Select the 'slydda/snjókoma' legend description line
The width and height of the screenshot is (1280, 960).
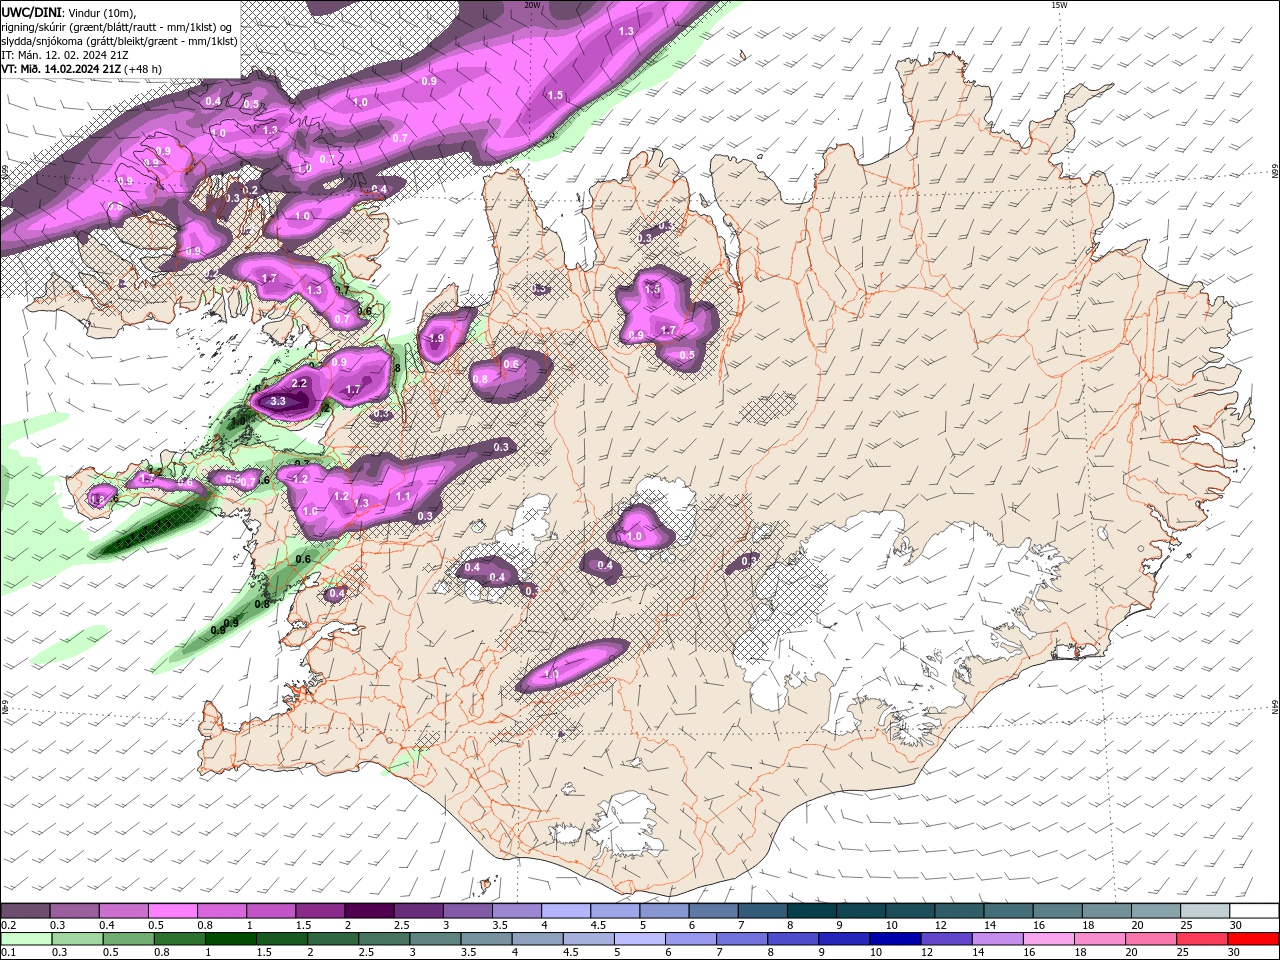(x=119, y=41)
